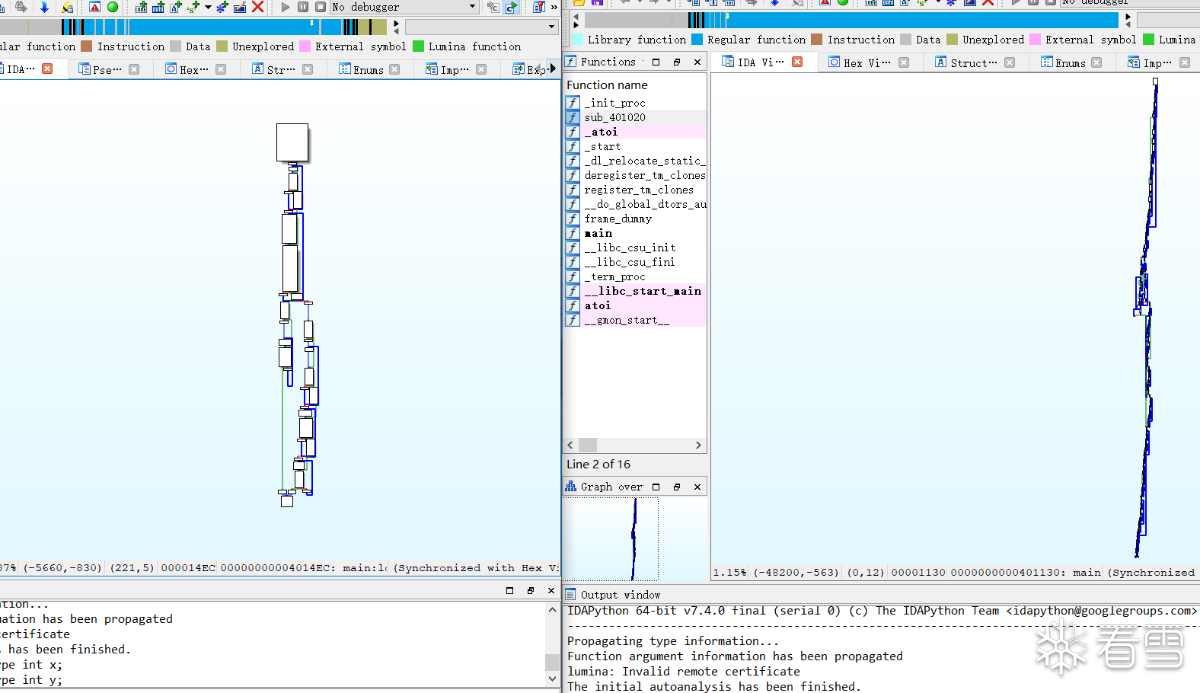Viewport: 1200px width, 693px height.
Task: Maximize the Functions panel using its square icon
Action: pyautogui.click(x=656, y=62)
